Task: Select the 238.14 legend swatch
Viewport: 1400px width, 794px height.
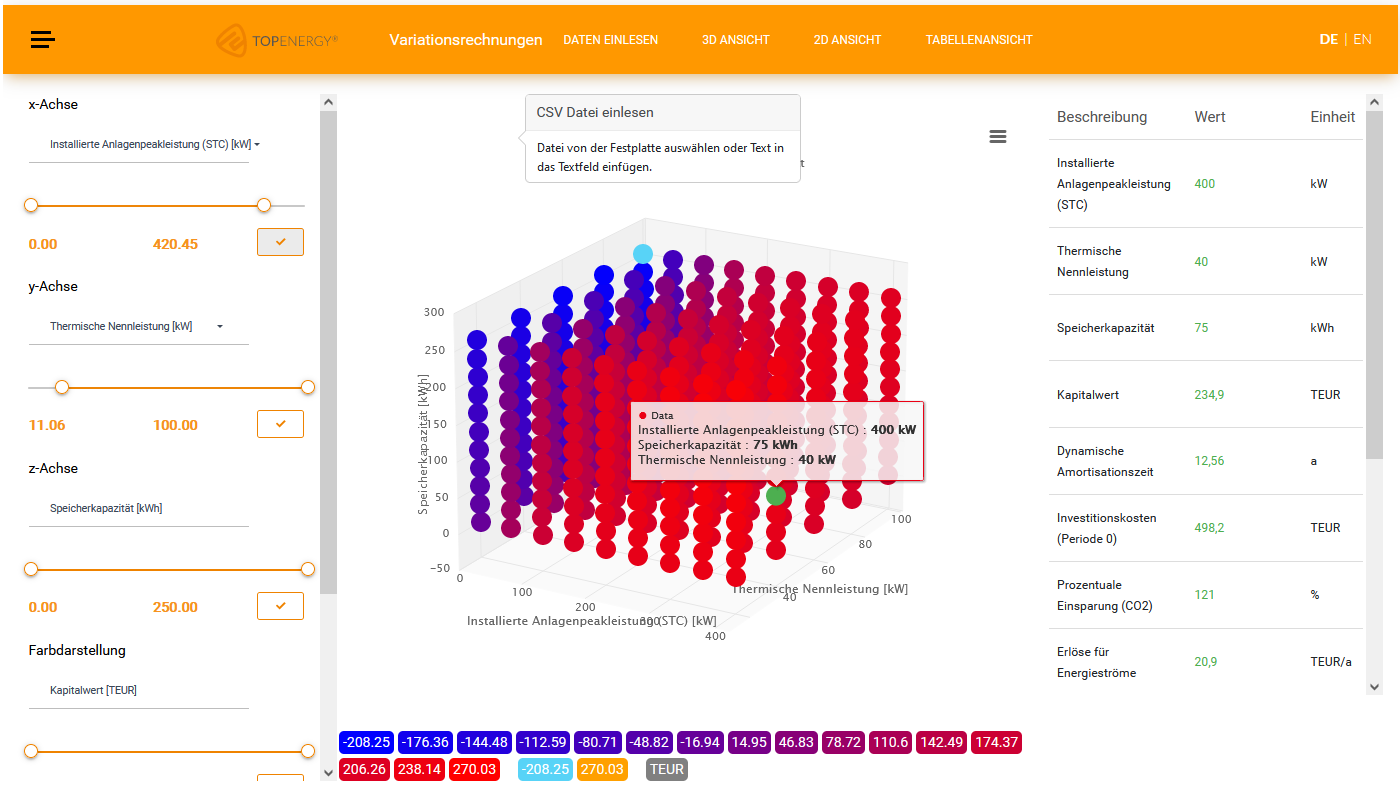Action: 420,769
